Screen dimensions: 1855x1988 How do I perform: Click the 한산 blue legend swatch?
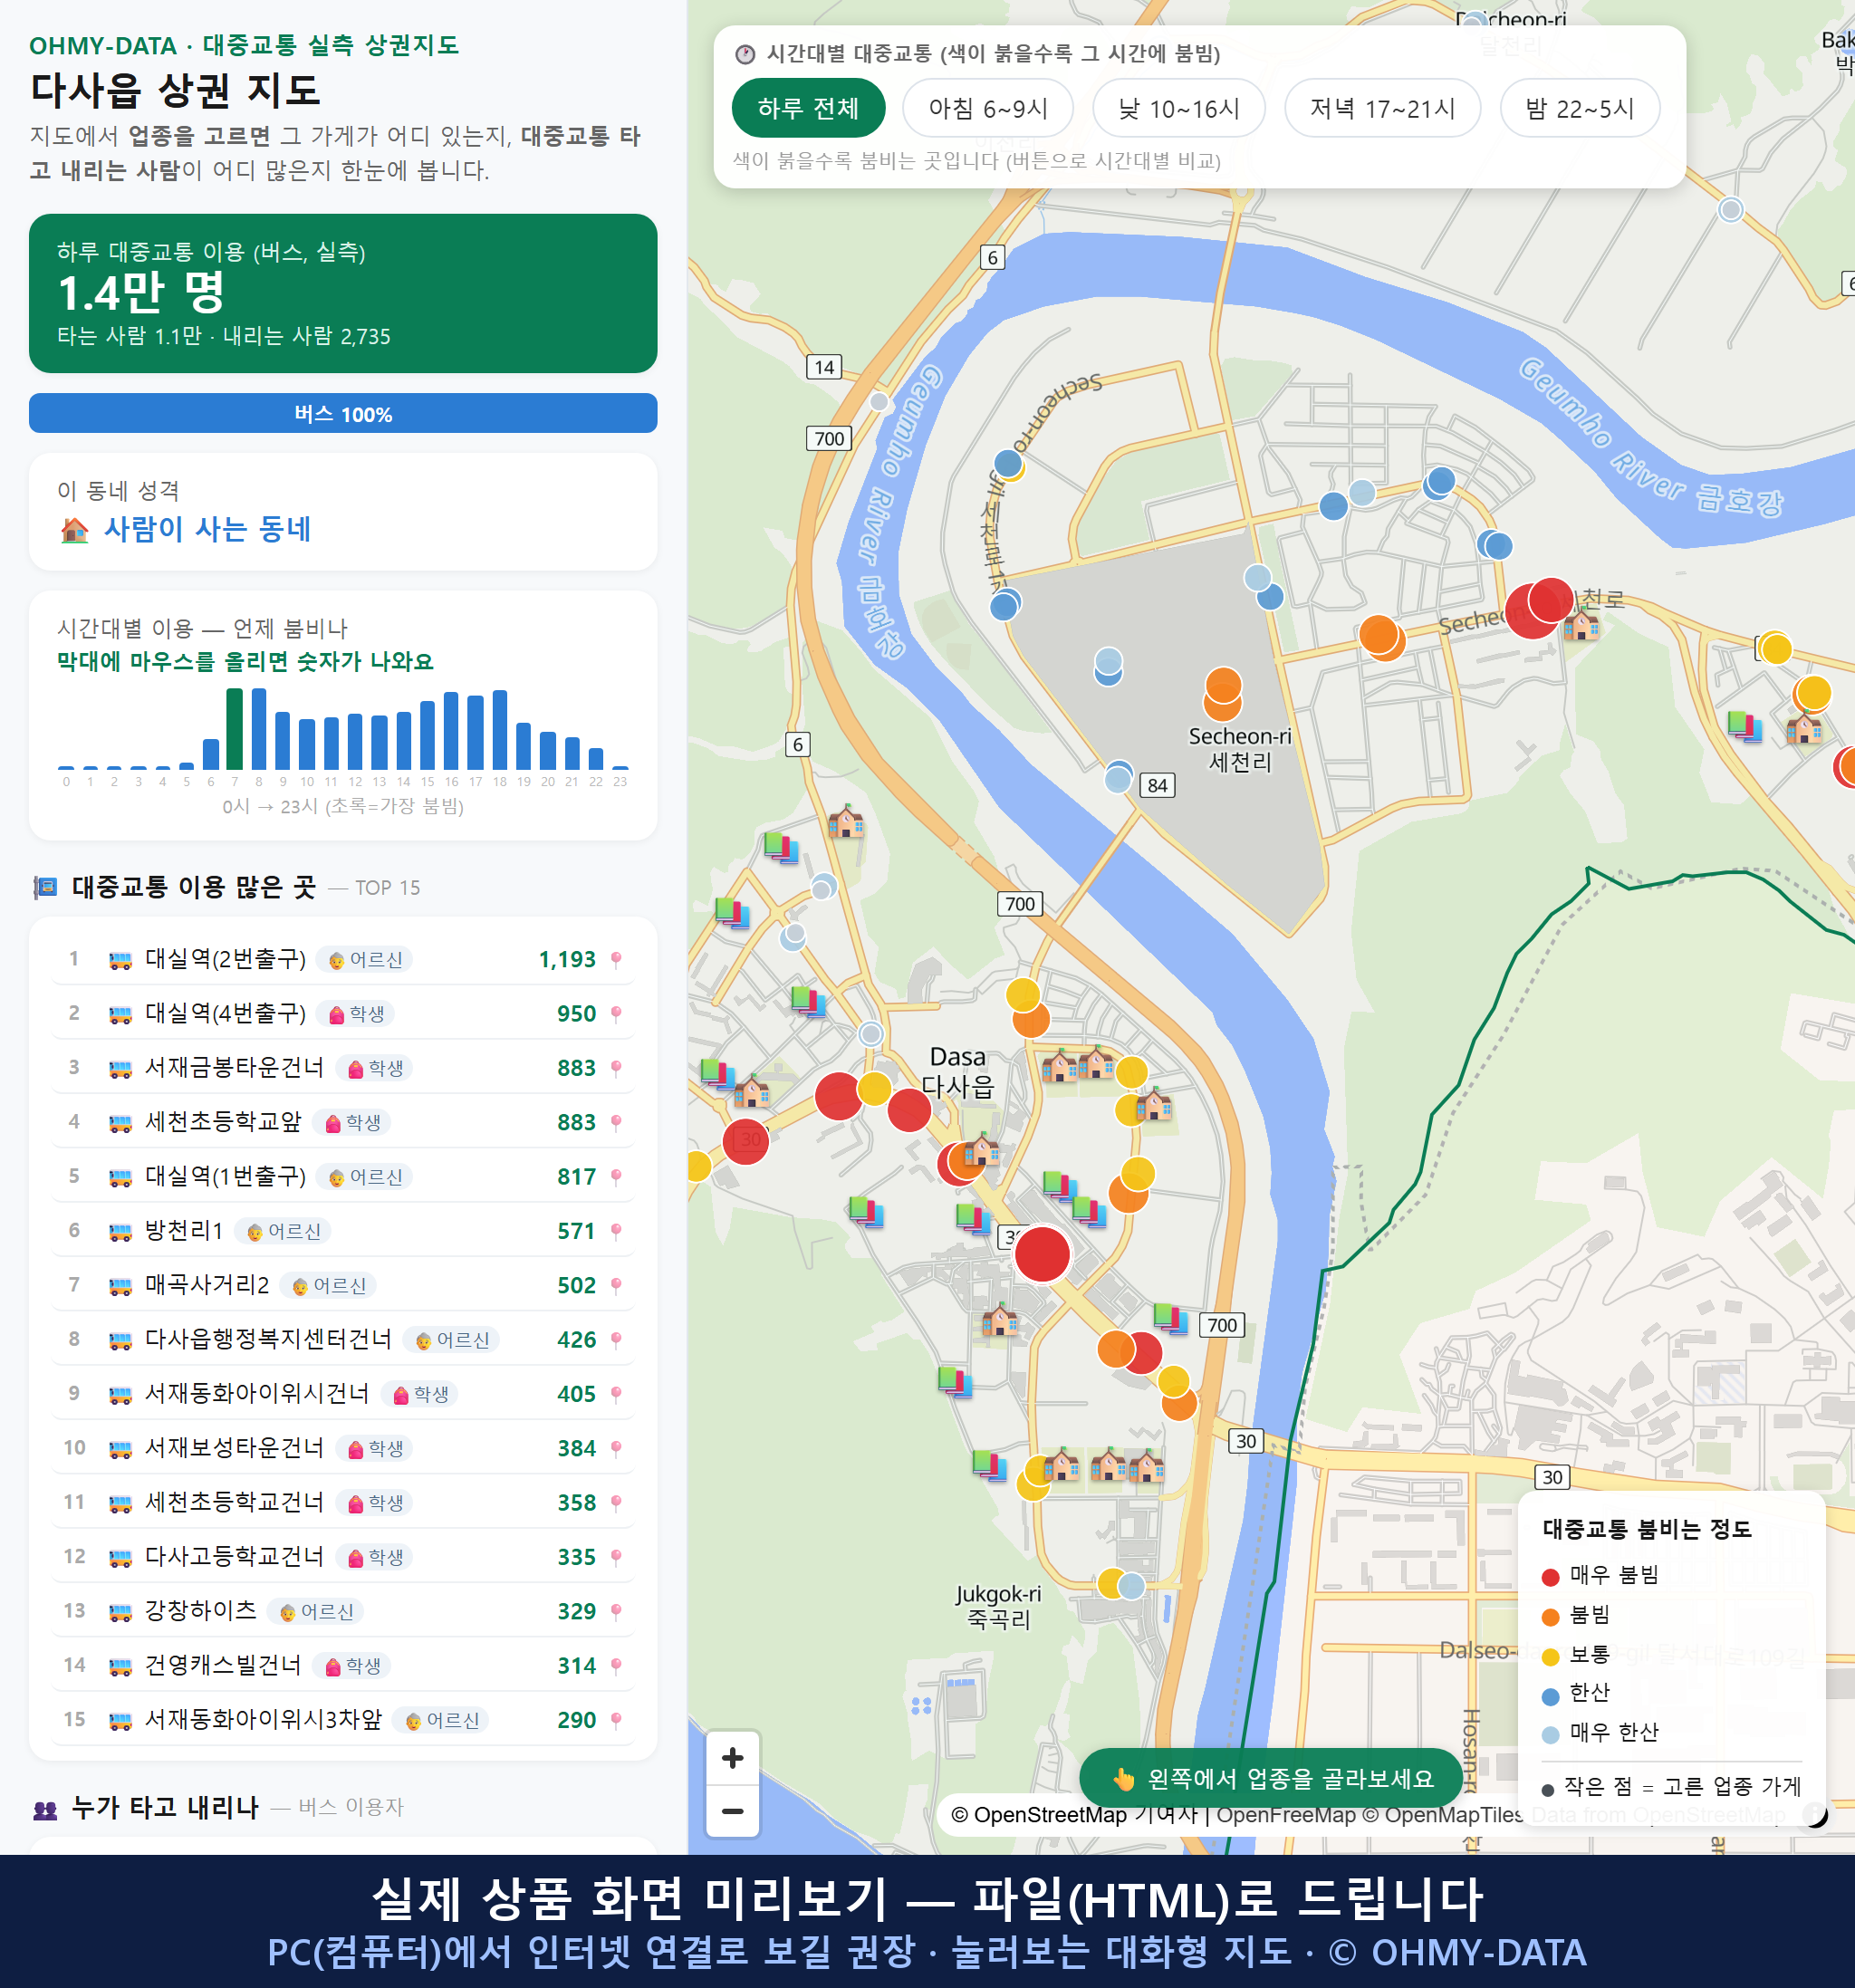pos(1550,1696)
